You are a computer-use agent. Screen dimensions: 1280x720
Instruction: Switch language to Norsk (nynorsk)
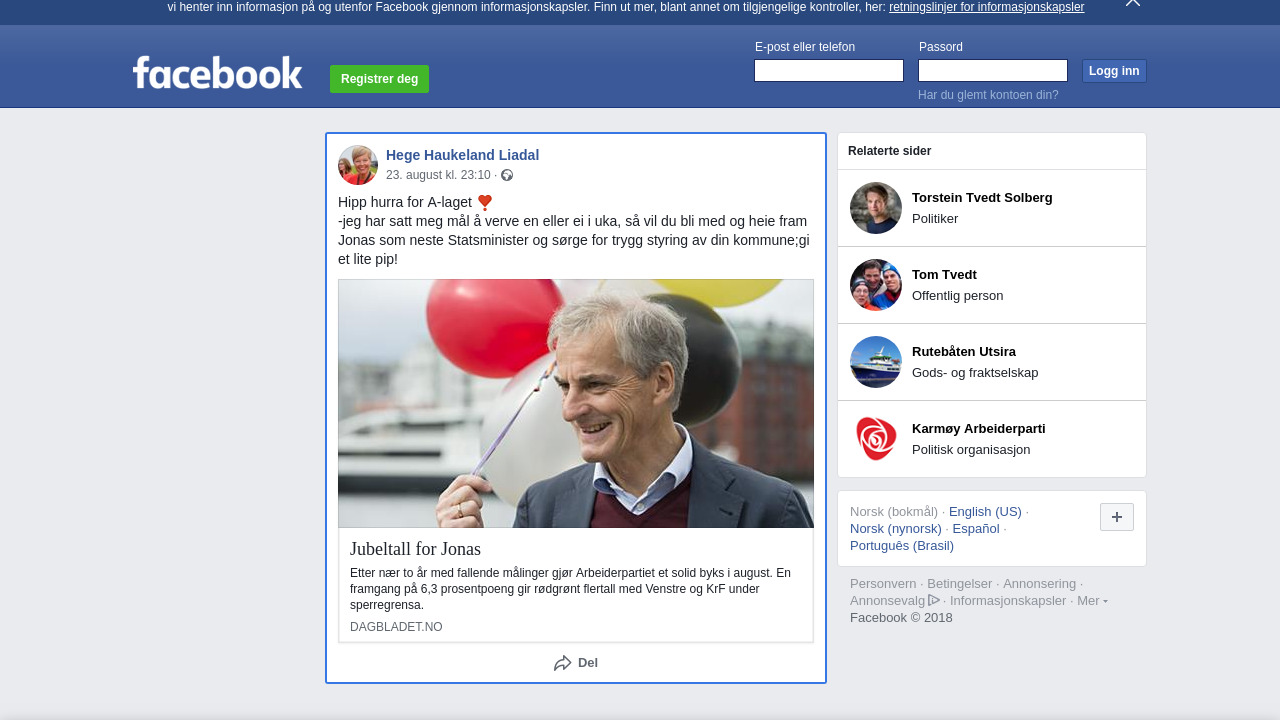(896, 529)
